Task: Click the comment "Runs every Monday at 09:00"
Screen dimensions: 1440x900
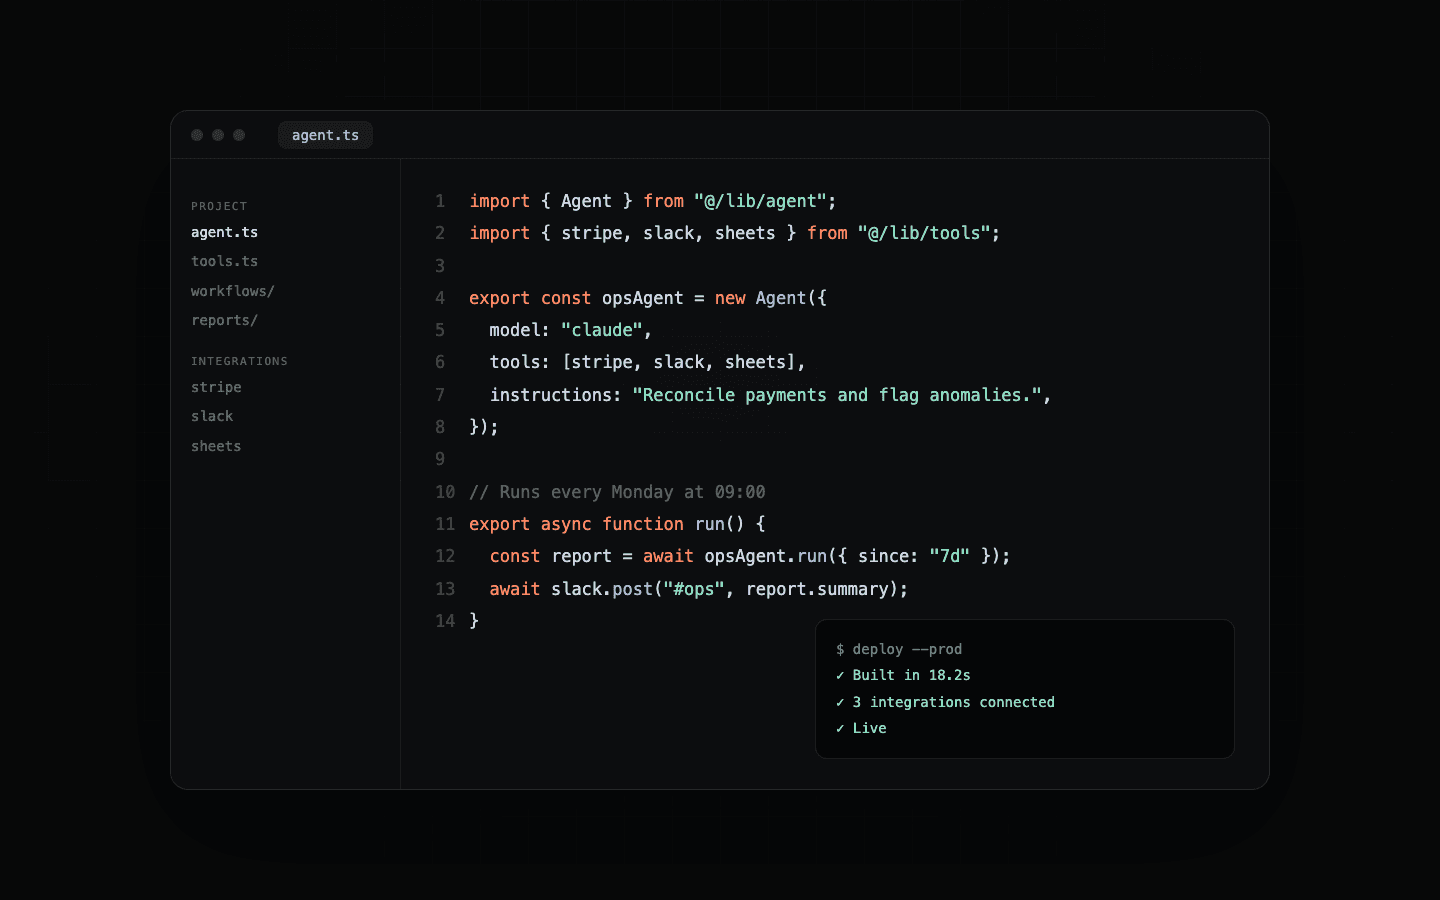Action: click(617, 492)
